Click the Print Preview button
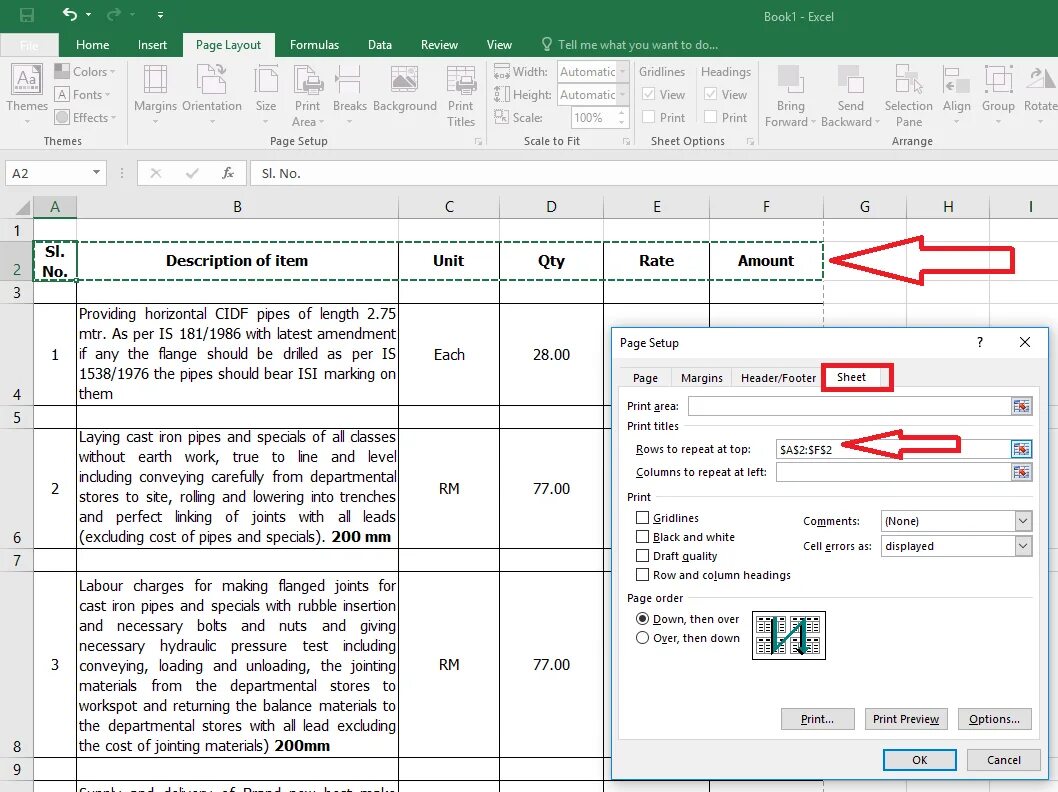Image resolution: width=1058 pixels, height=792 pixels. [x=906, y=719]
